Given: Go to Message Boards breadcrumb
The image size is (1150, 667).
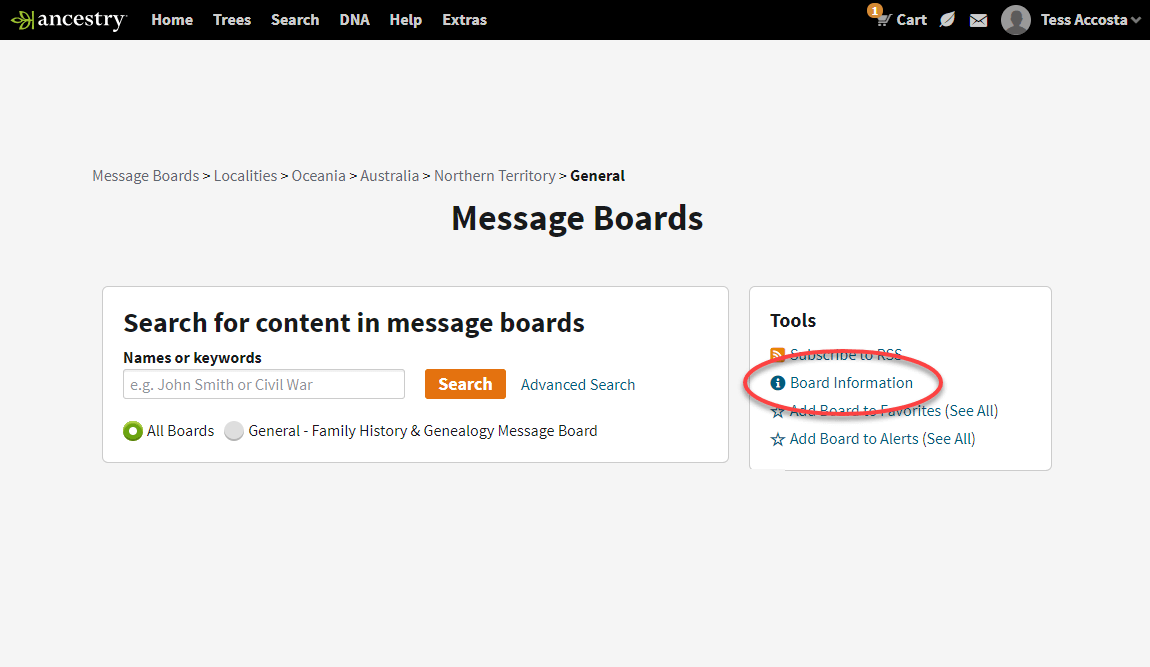Looking at the screenshot, I should coord(146,176).
